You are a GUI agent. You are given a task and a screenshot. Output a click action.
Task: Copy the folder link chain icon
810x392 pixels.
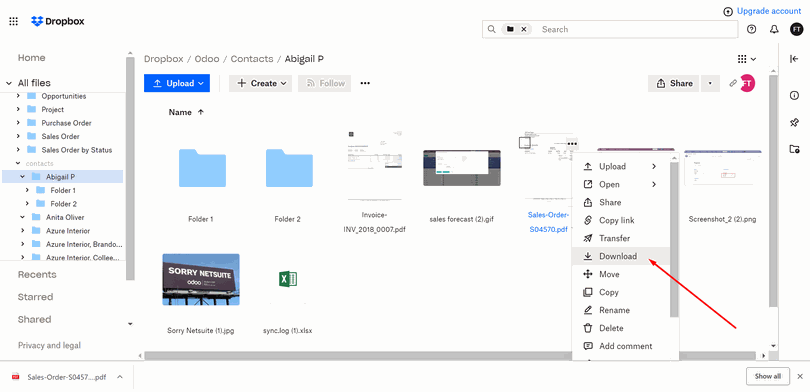point(733,83)
